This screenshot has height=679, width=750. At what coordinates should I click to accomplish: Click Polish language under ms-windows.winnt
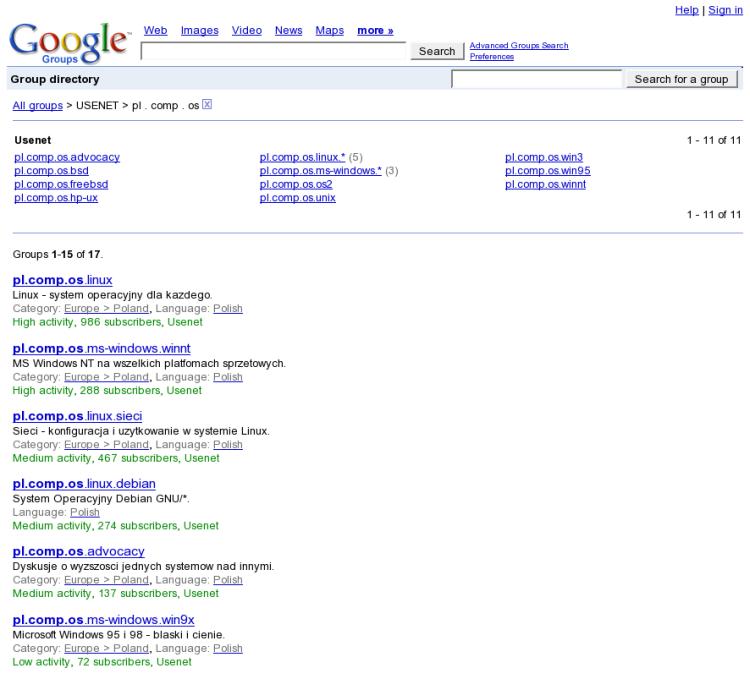[x=228, y=377]
